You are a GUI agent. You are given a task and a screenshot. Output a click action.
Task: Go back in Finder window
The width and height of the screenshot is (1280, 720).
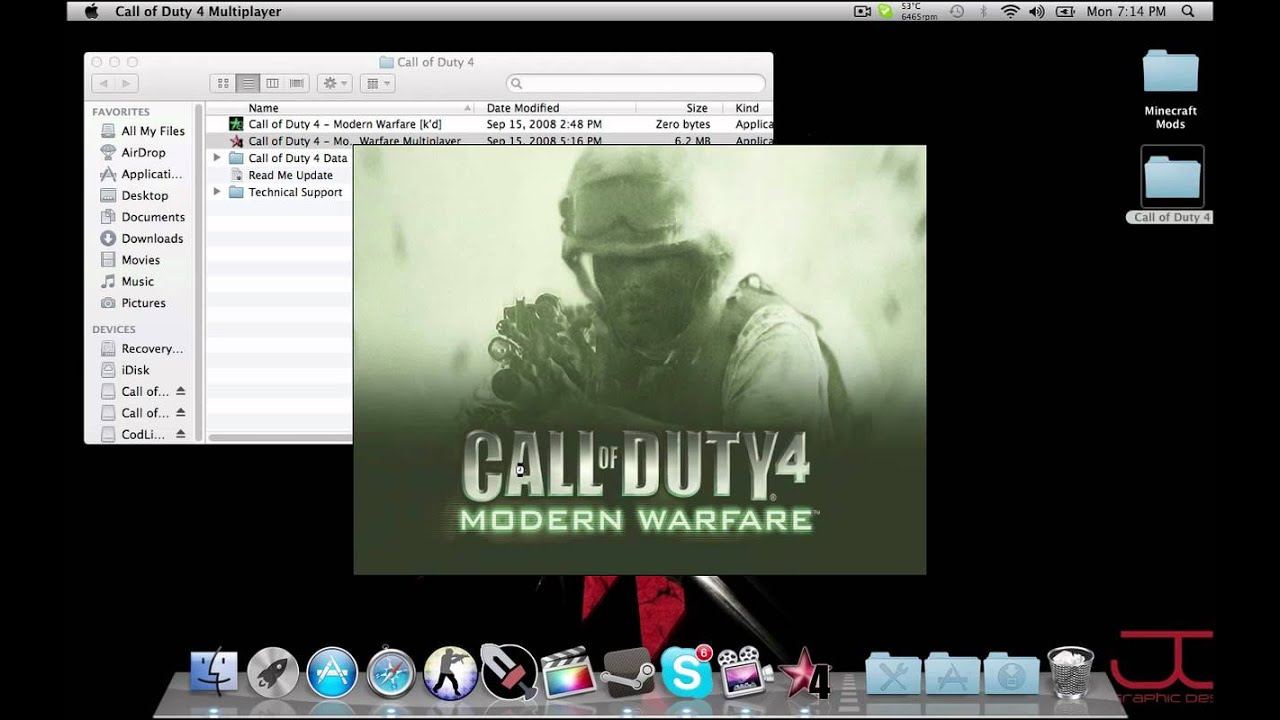(103, 84)
